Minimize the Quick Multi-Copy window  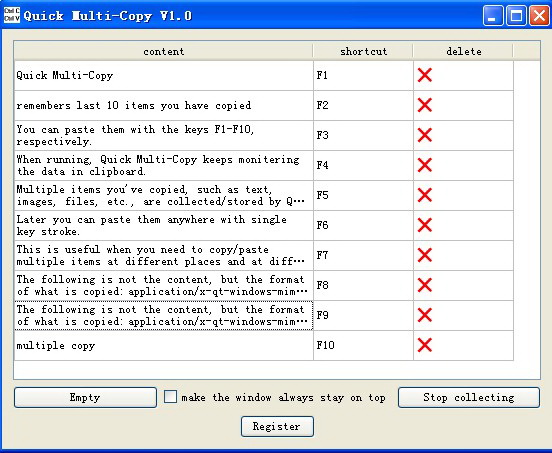point(493,16)
